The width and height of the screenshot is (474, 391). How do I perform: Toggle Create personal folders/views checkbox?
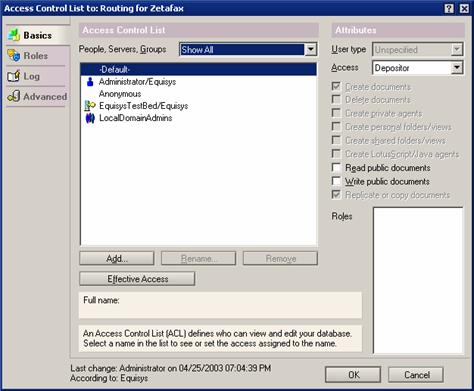click(x=336, y=127)
